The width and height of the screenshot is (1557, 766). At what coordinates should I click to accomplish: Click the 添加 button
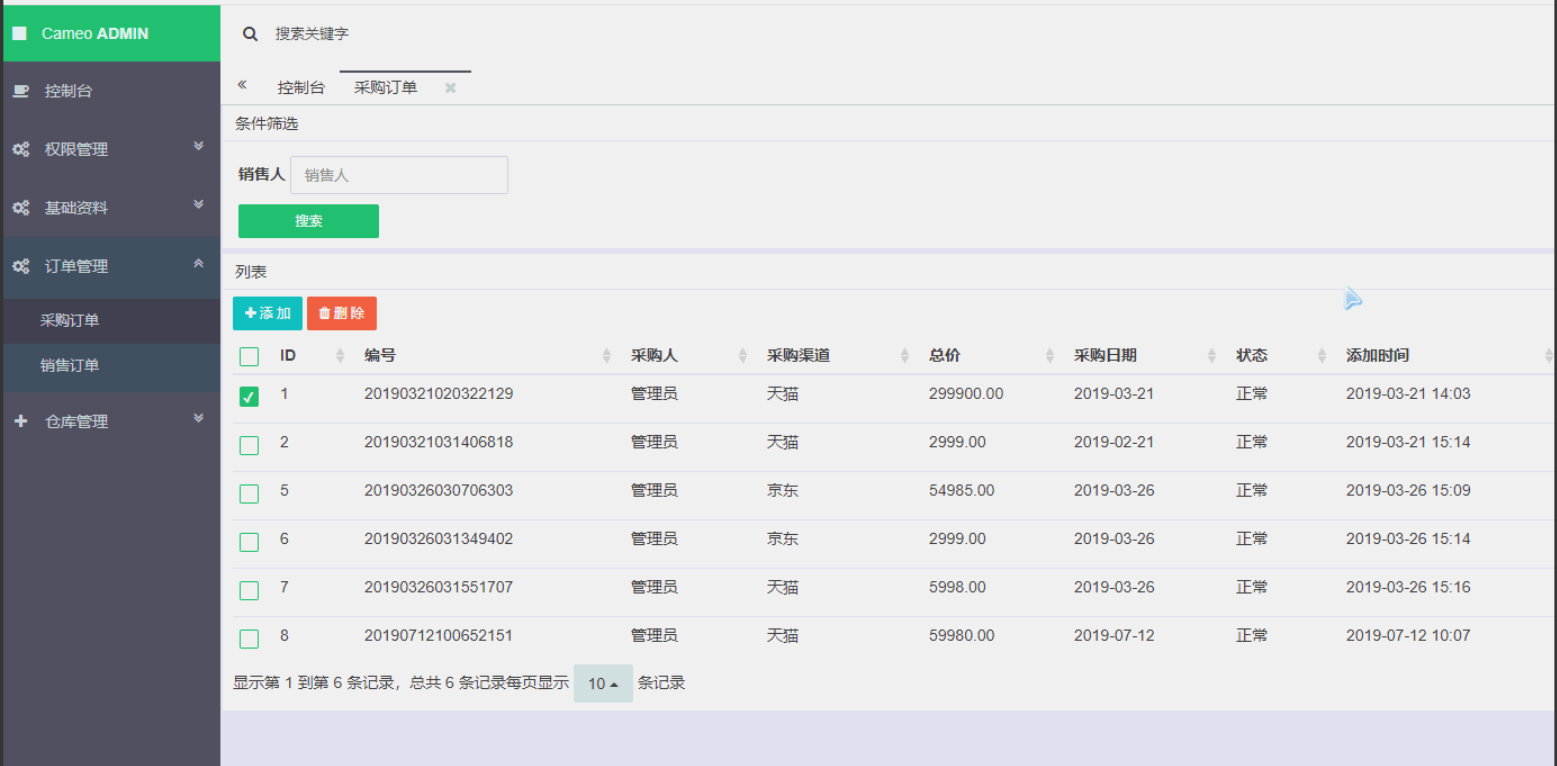point(267,314)
